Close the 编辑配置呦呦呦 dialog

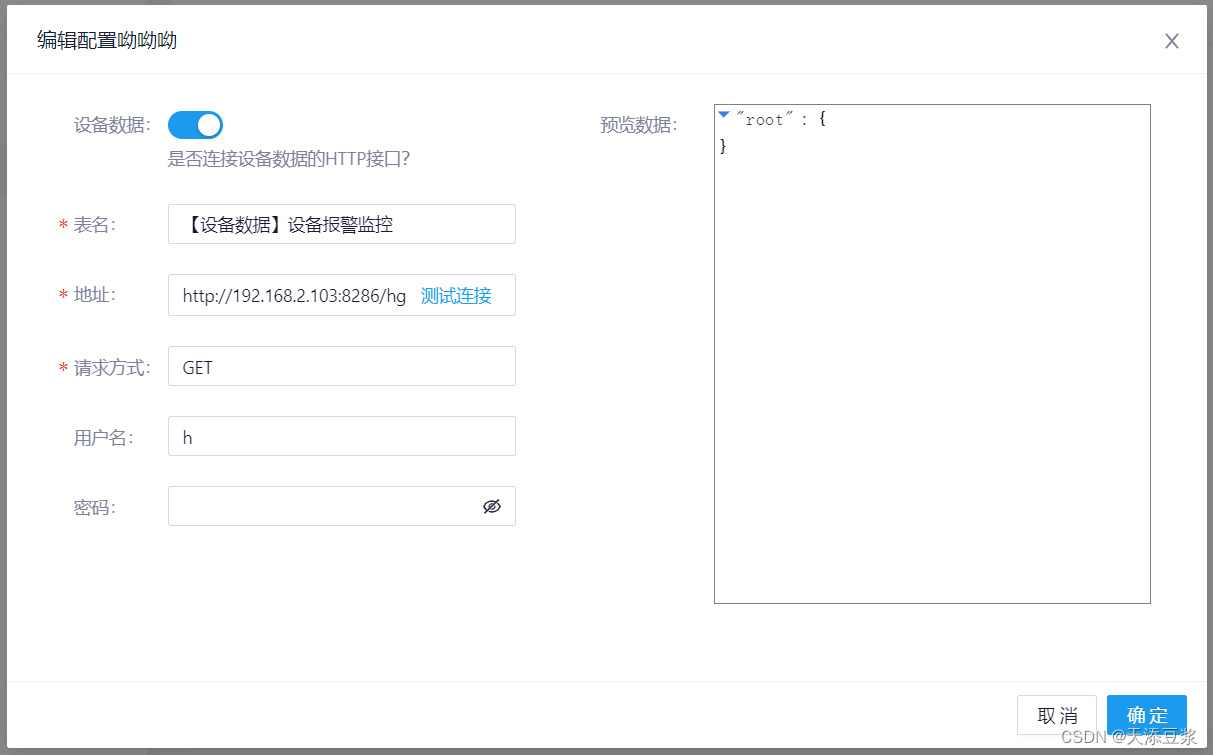pyautogui.click(x=1171, y=41)
